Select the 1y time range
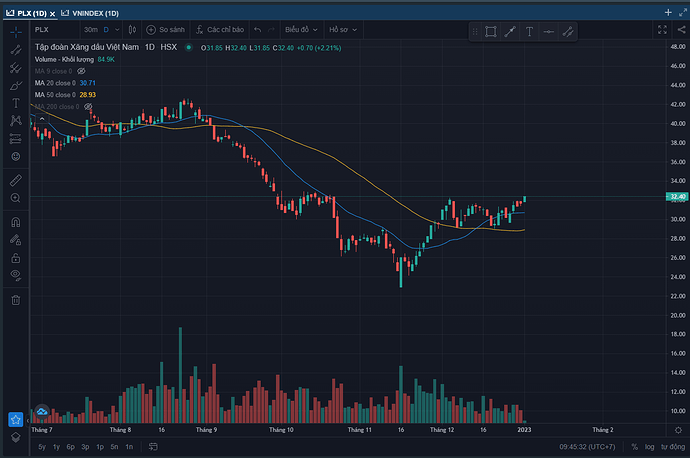 [x=55, y=447]
